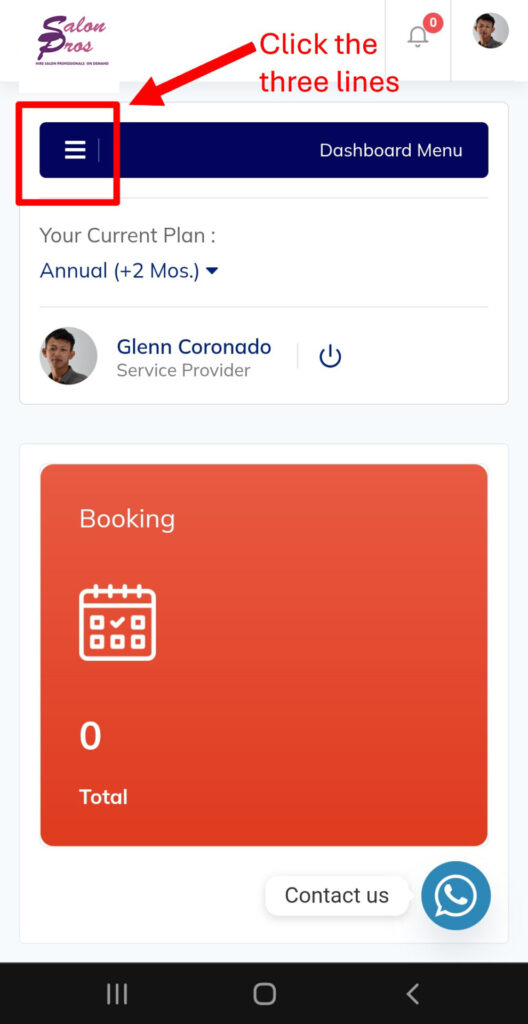The width and height of the screenshot is (528, 1024).
Task: Click Glenn Coronado's round profile photo
Action: click(69, 356)
